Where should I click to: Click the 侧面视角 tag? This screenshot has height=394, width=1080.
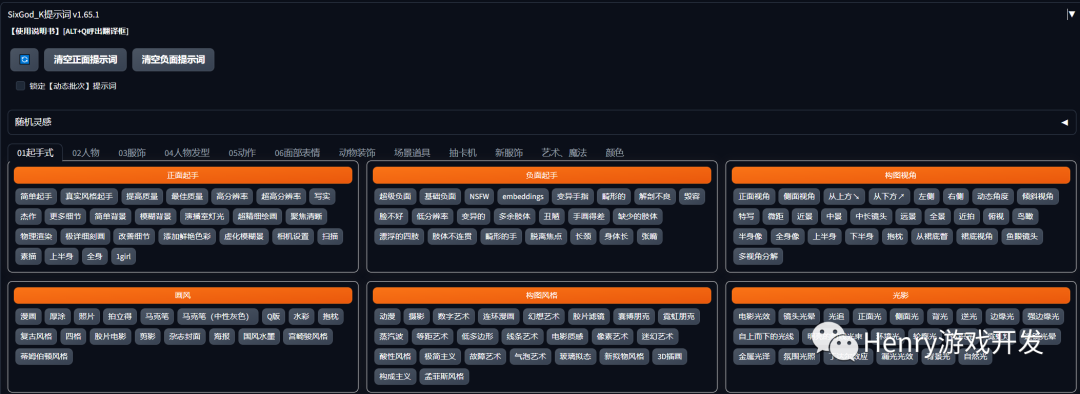click(x=799, y=196)
